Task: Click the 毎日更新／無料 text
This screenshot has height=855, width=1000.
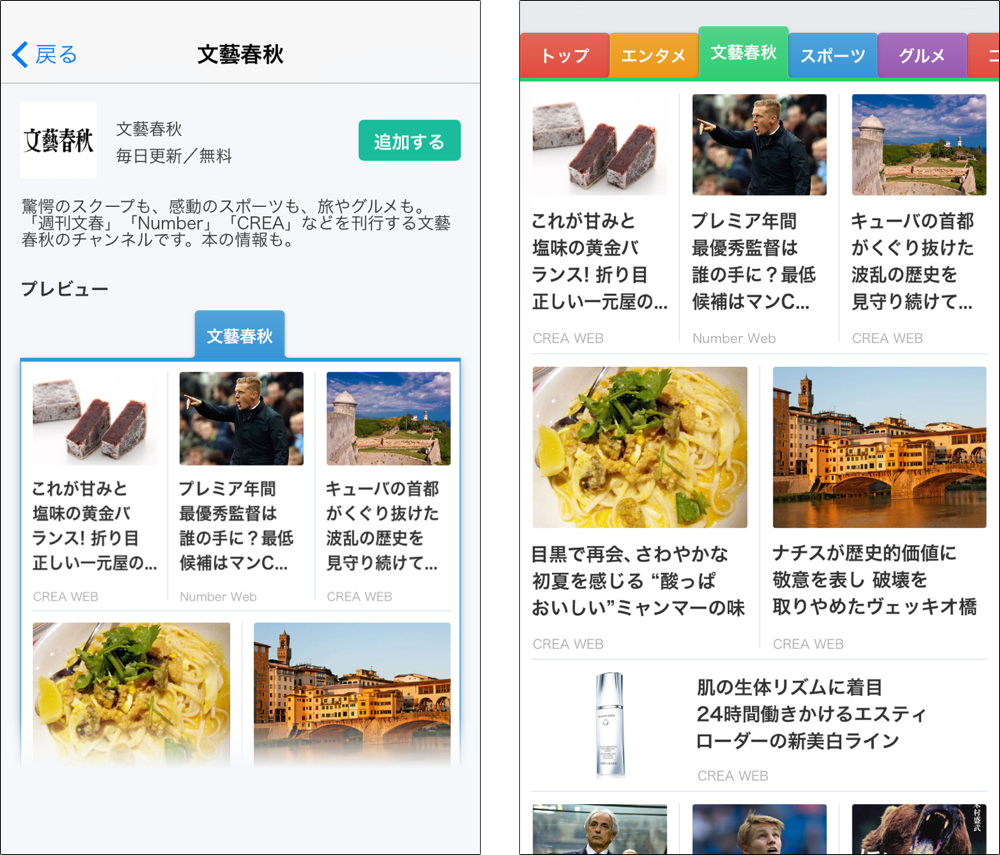Action: coord(174,156)
